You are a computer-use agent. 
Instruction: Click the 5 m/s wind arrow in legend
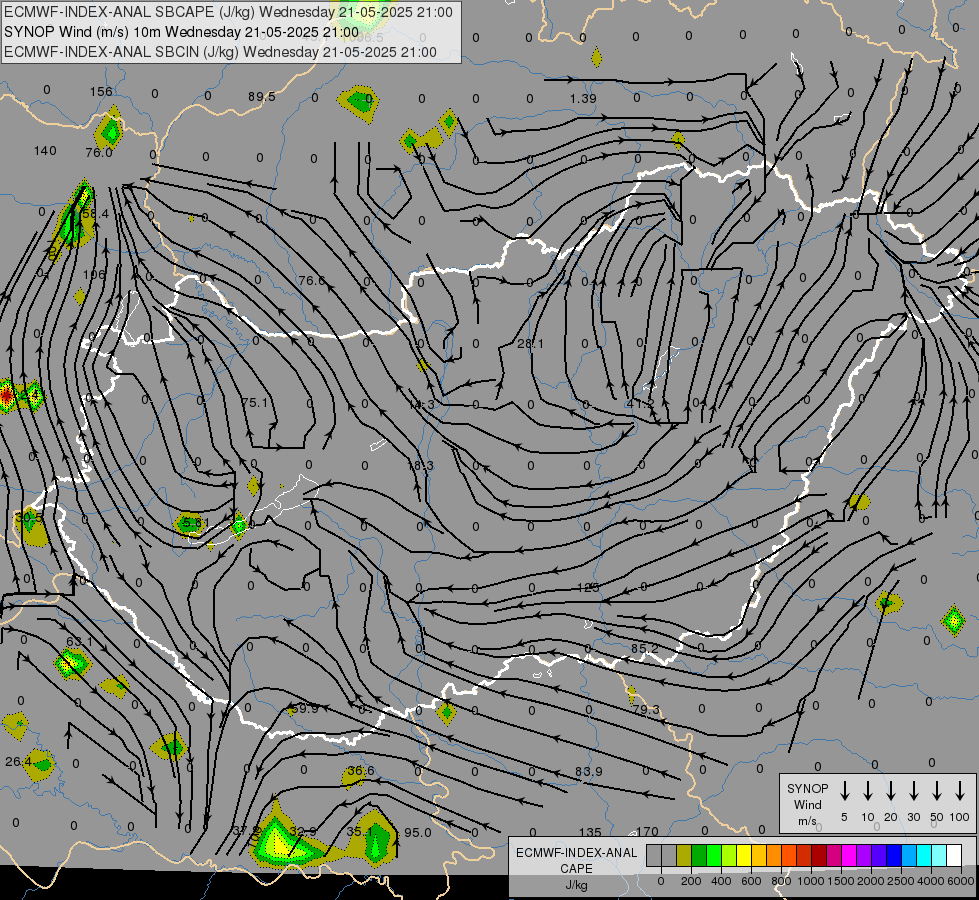844,791
